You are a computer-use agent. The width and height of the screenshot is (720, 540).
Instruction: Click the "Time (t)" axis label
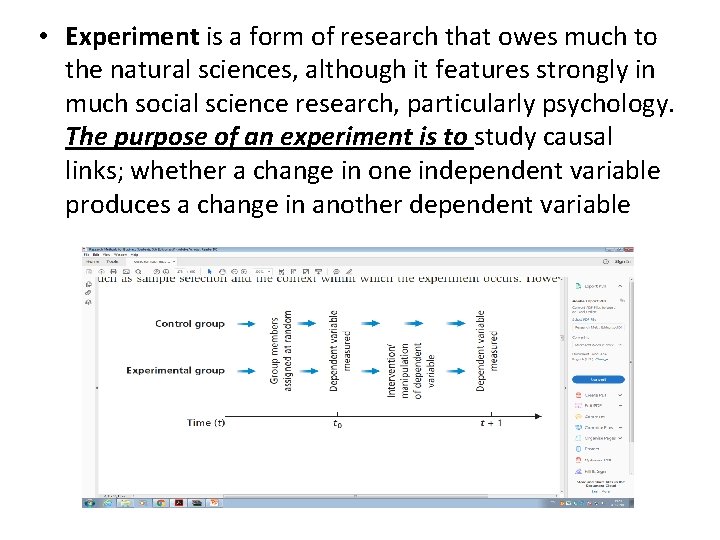(206, 422)
